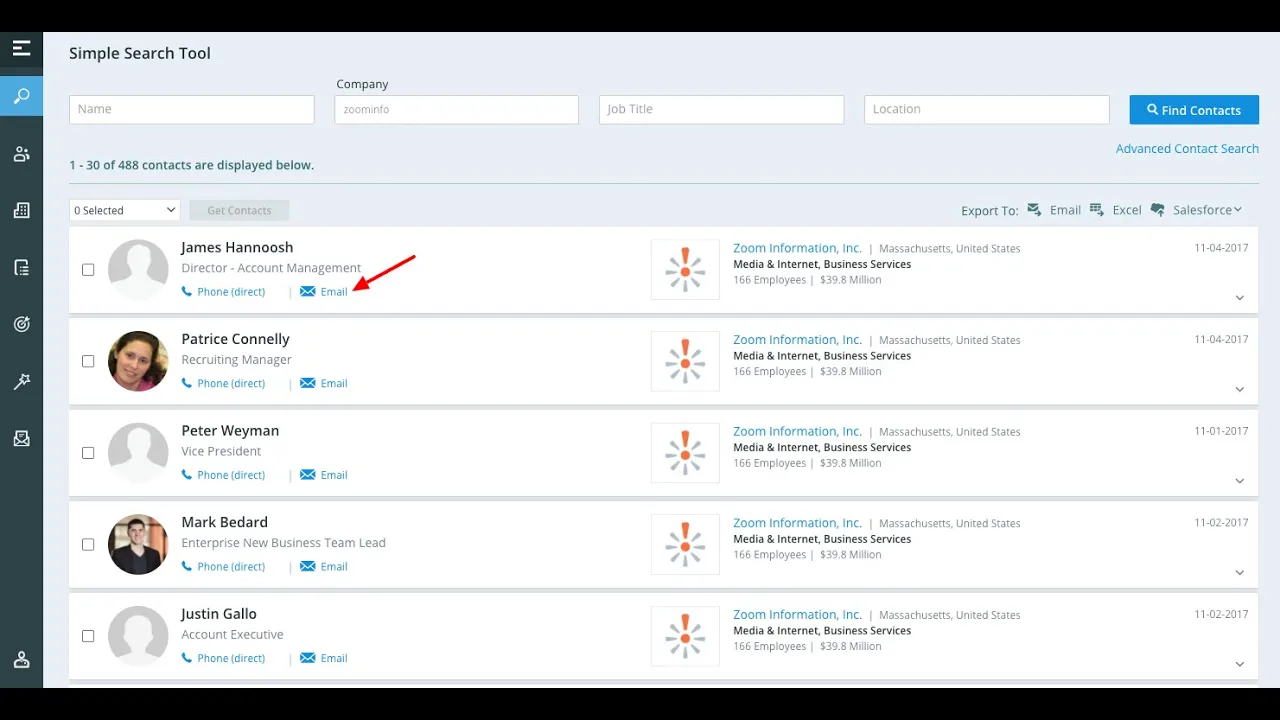Click the Find Contacts button
The image size is (1280, 720).
(1194, 110)
